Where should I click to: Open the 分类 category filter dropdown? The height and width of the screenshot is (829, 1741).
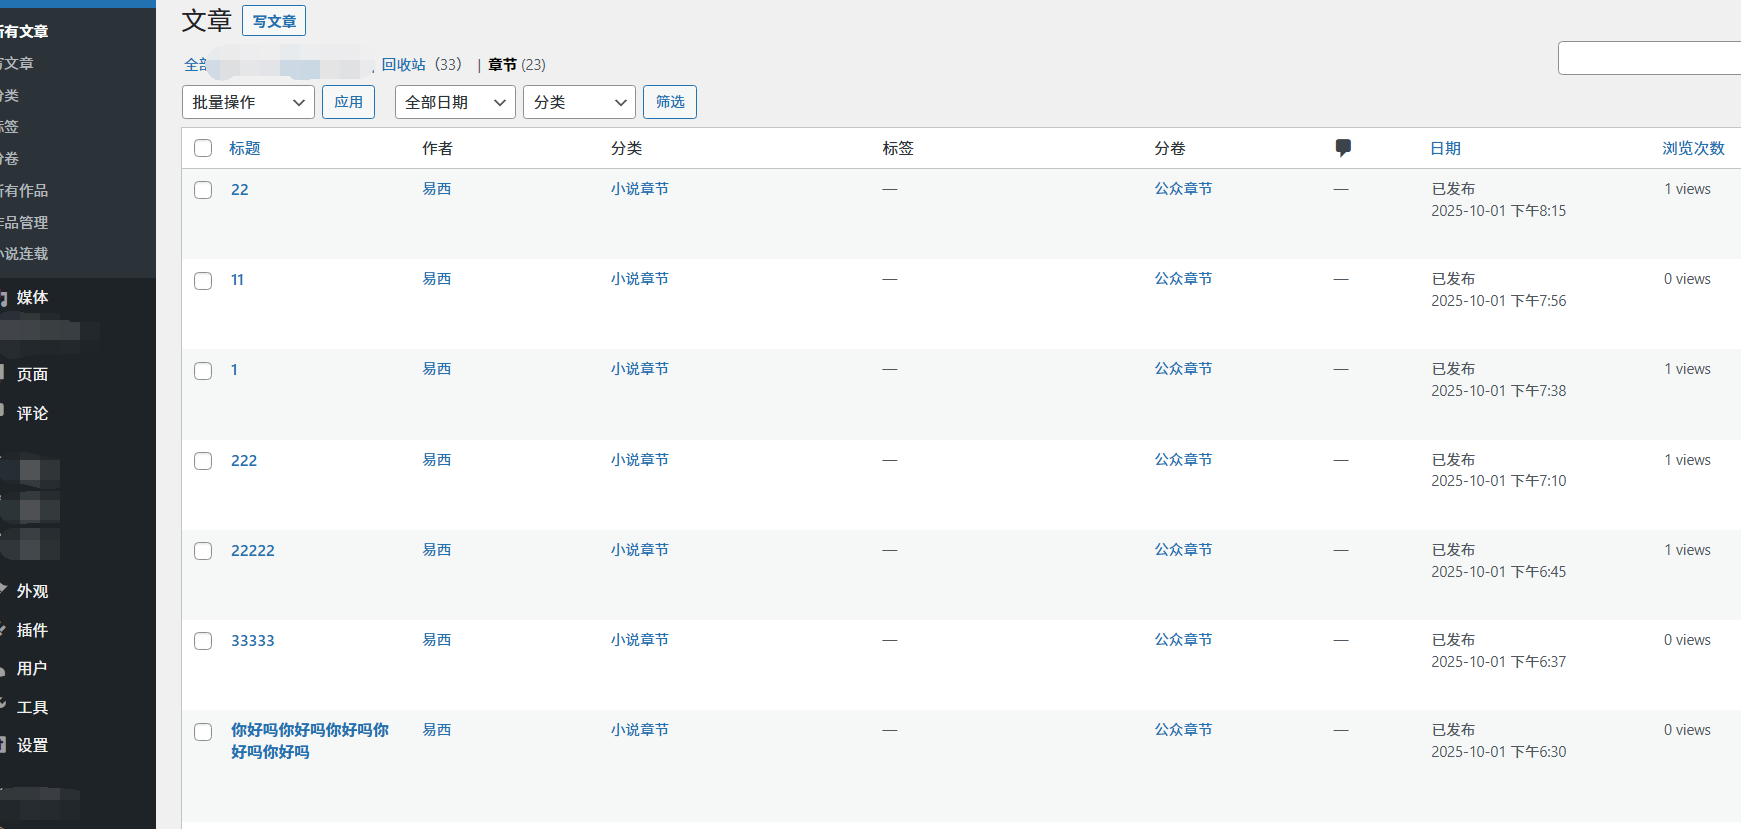pyautogui.click(x=579, y=102)
